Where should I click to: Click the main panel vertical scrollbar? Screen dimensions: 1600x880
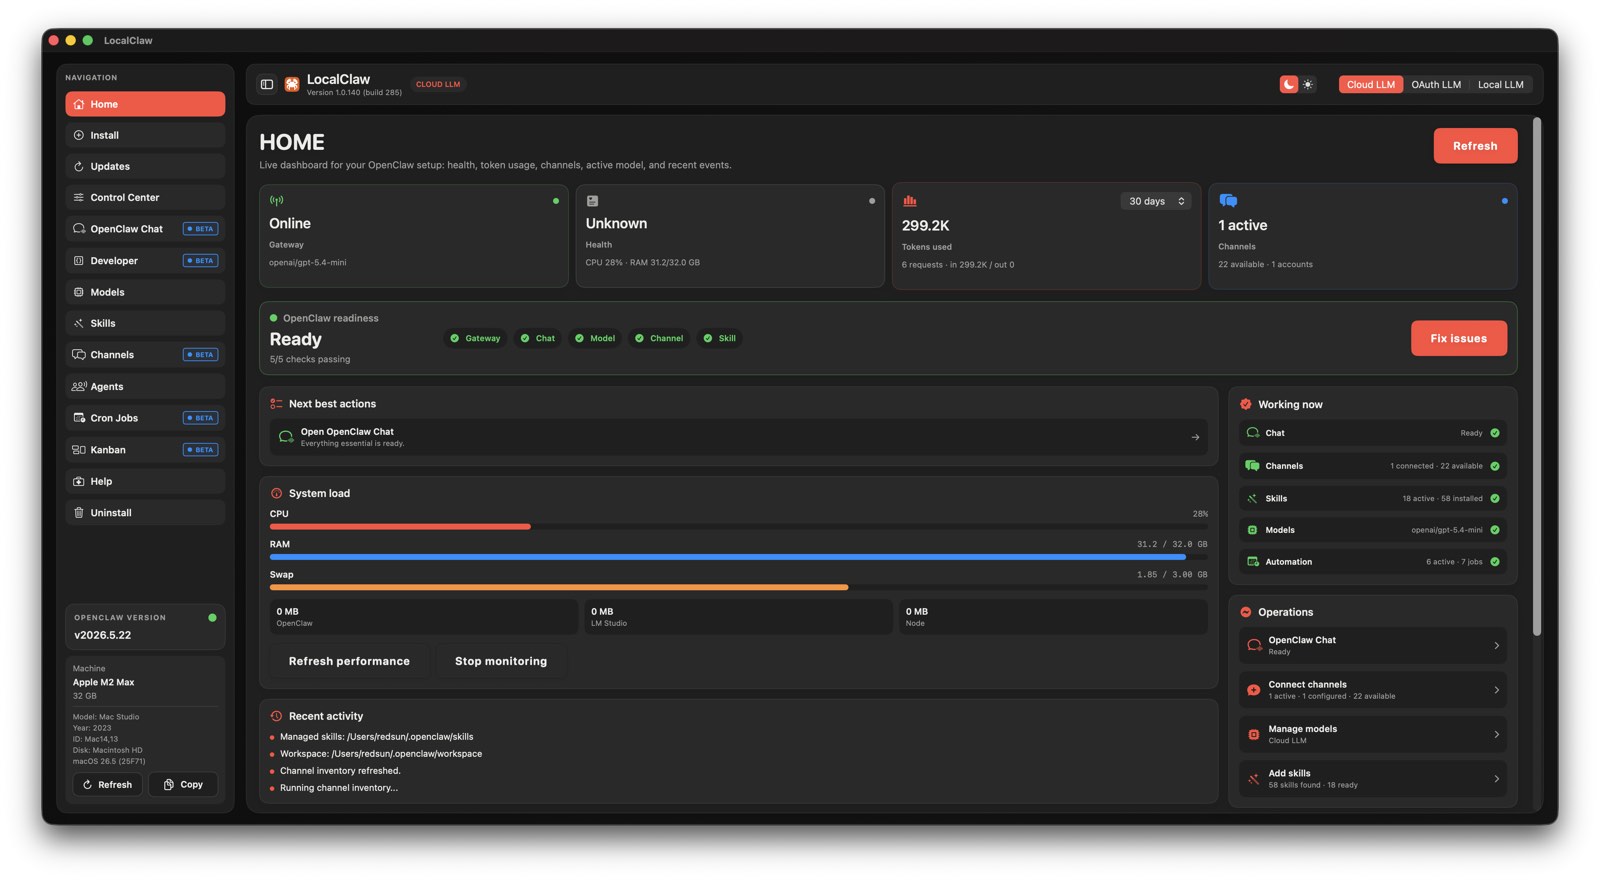click(x=1537, y=376)
